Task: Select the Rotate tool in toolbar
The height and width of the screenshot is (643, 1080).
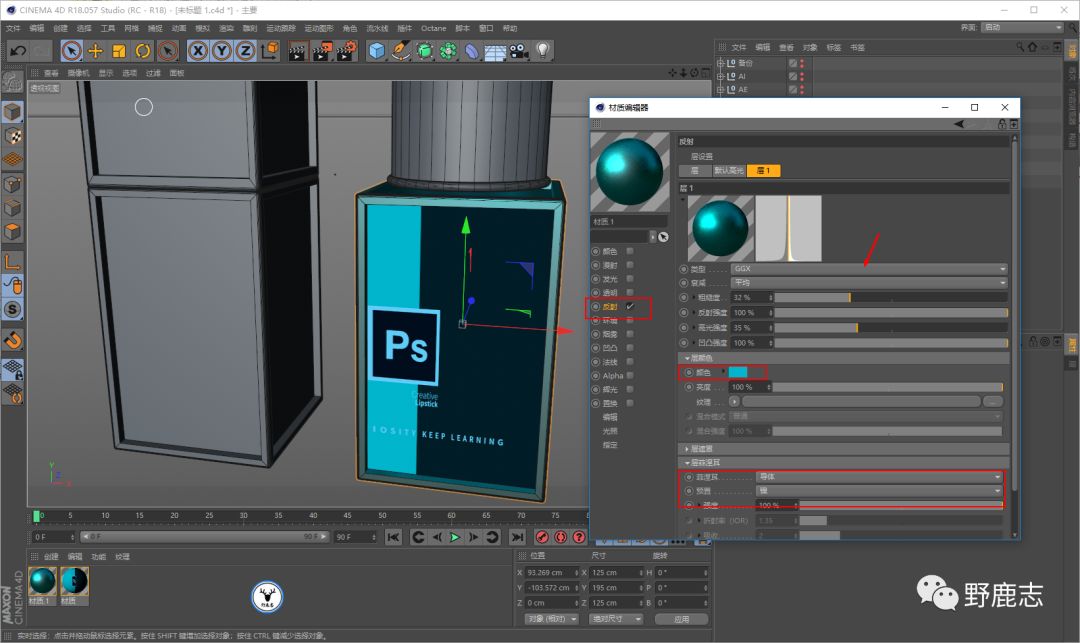Action: coord(143,50)
